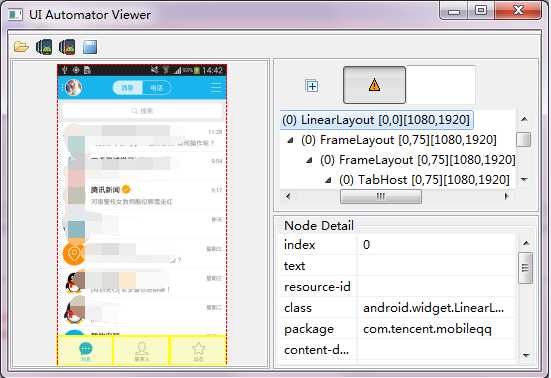The image size is (551, 378).
Task: Click the 'text' property row
Action: [398, 266]
